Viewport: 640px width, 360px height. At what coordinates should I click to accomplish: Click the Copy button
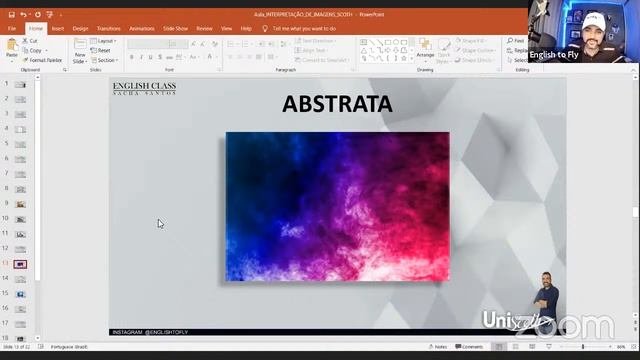pyautogui.click(x=32, y=51)
